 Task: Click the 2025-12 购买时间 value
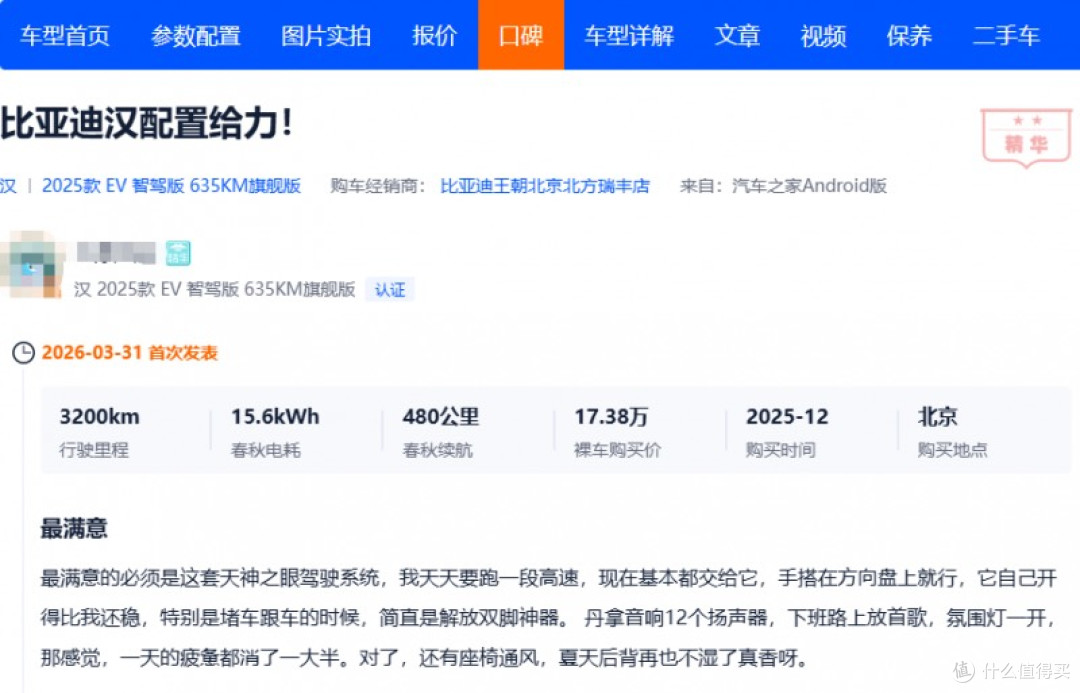pos(787,417)
